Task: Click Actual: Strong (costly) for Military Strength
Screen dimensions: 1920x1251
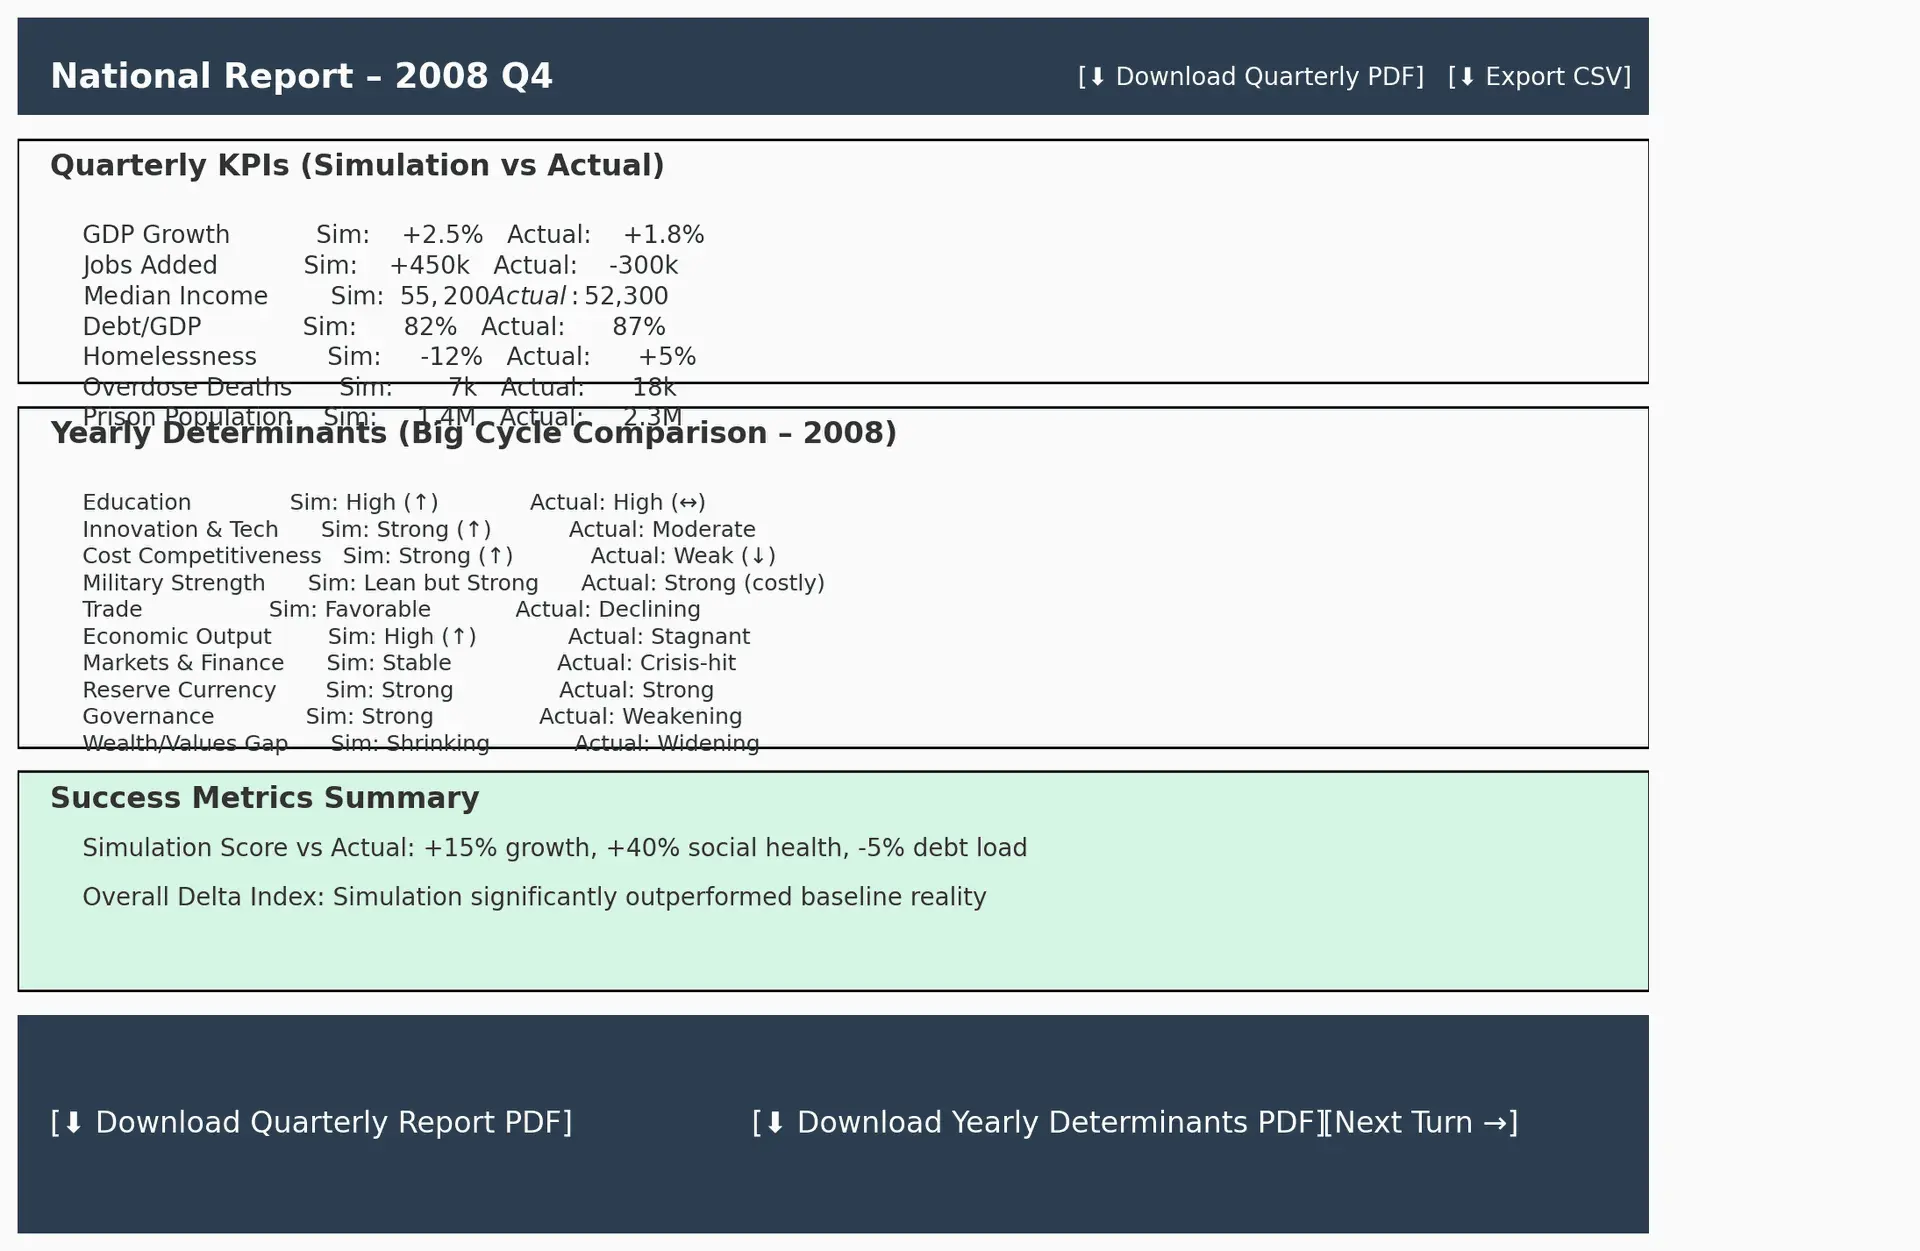Action: (x=703, y=583)
